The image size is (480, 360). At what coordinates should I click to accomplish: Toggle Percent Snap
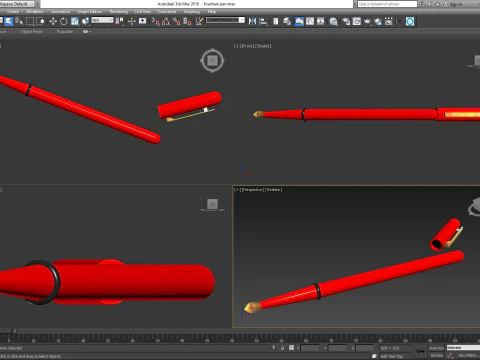(x=176, y=21)
